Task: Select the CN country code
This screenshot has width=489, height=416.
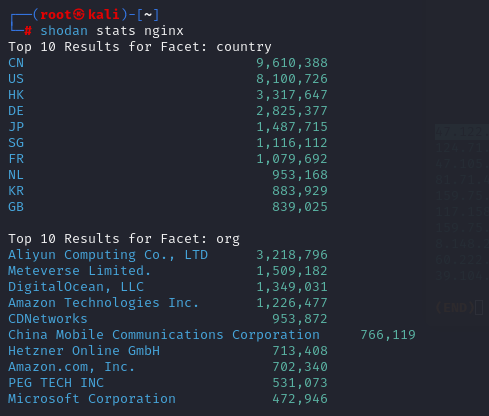Action: tap(16, 63)
